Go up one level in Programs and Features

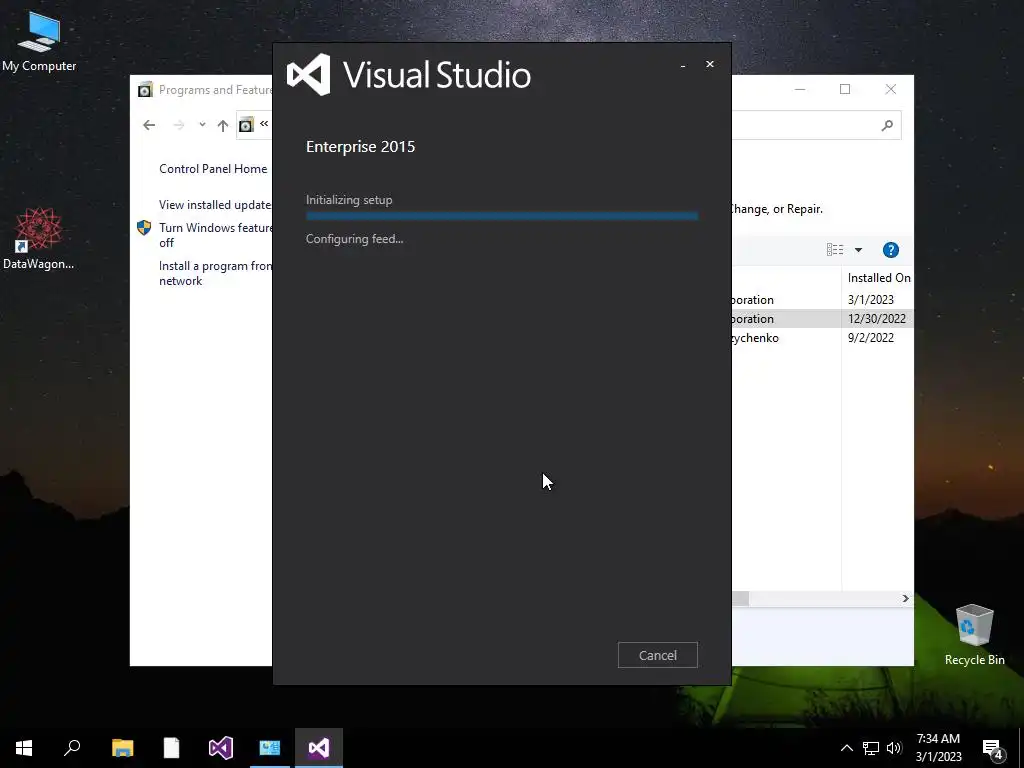point(223,125)
